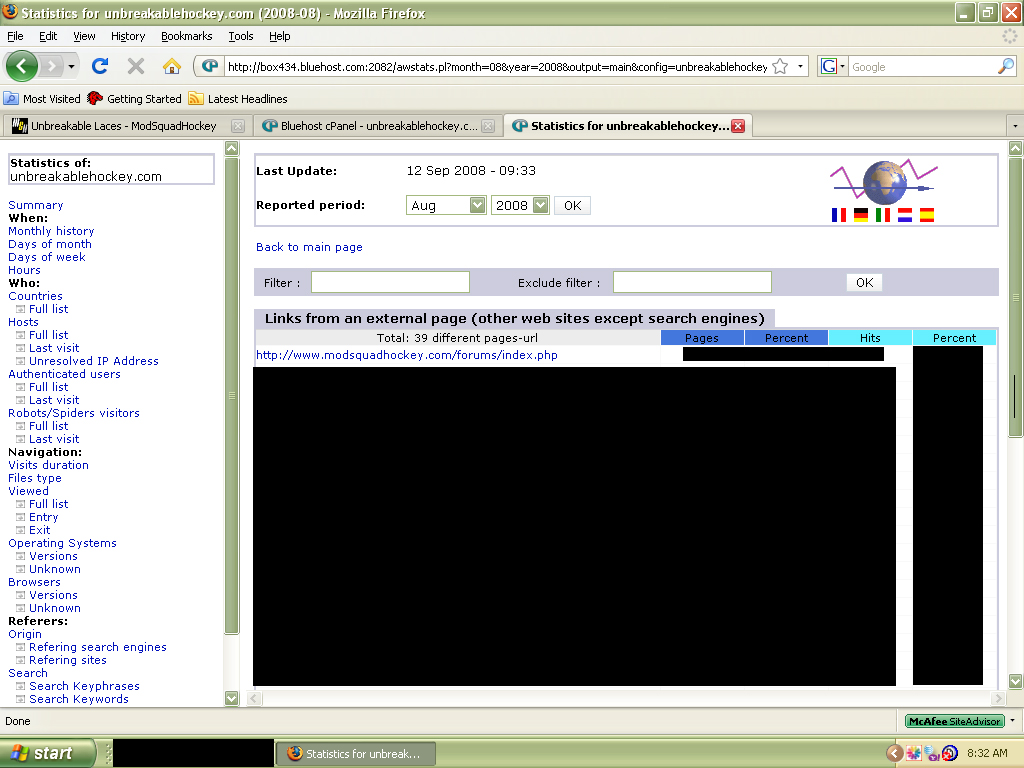Viewport: 1024px width, 768px height.
Task: Click OK button beside Exclude filter
Action: pyautogui.click(x=865, y=282)
